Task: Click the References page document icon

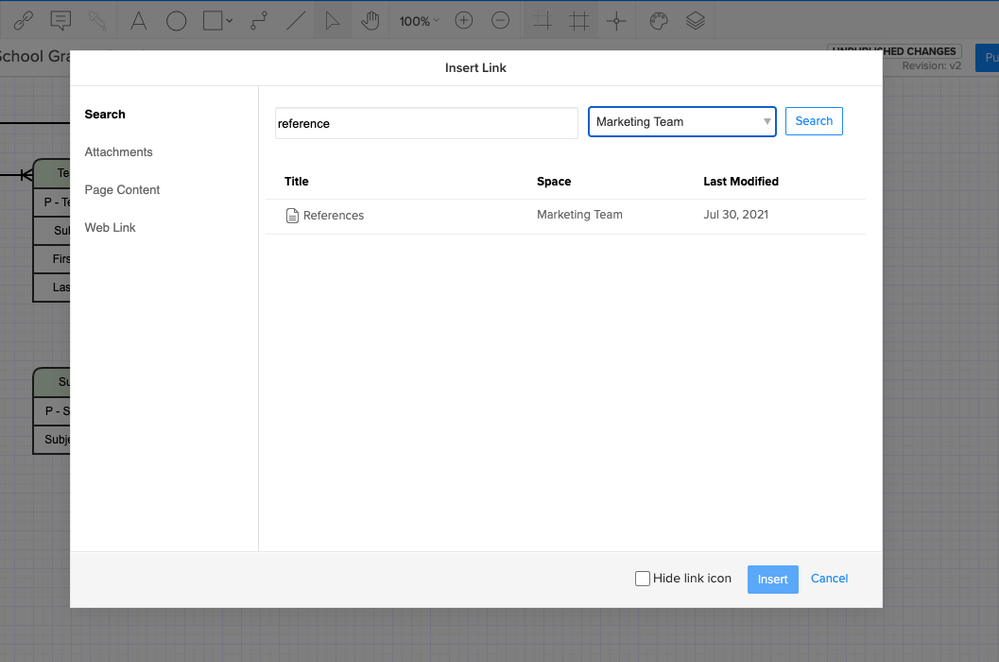Action: point(292,215)
